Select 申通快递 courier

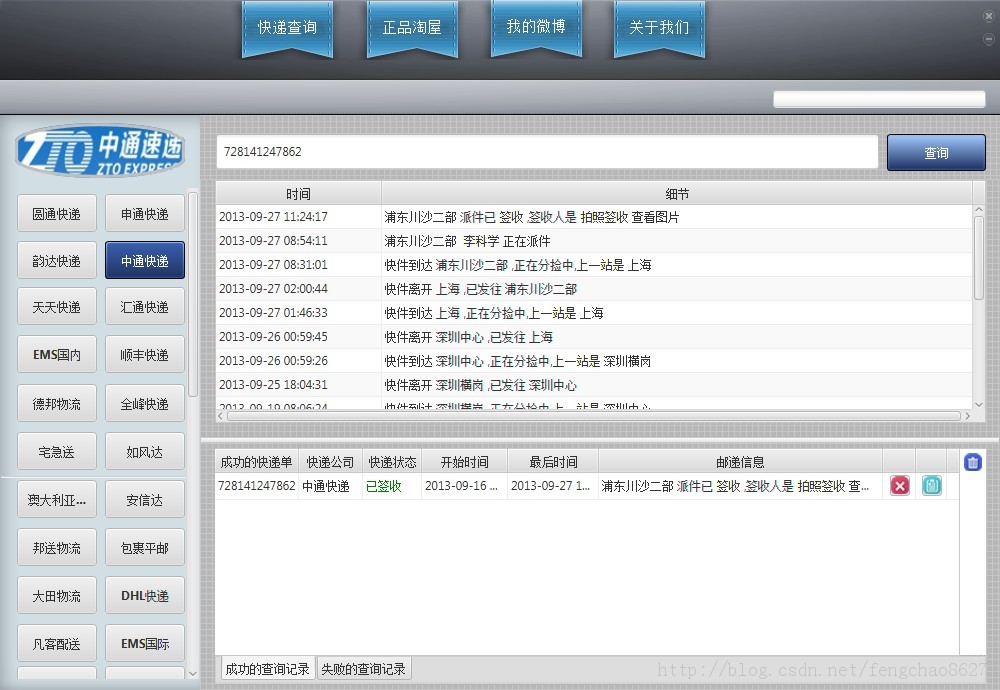(145, 214)
